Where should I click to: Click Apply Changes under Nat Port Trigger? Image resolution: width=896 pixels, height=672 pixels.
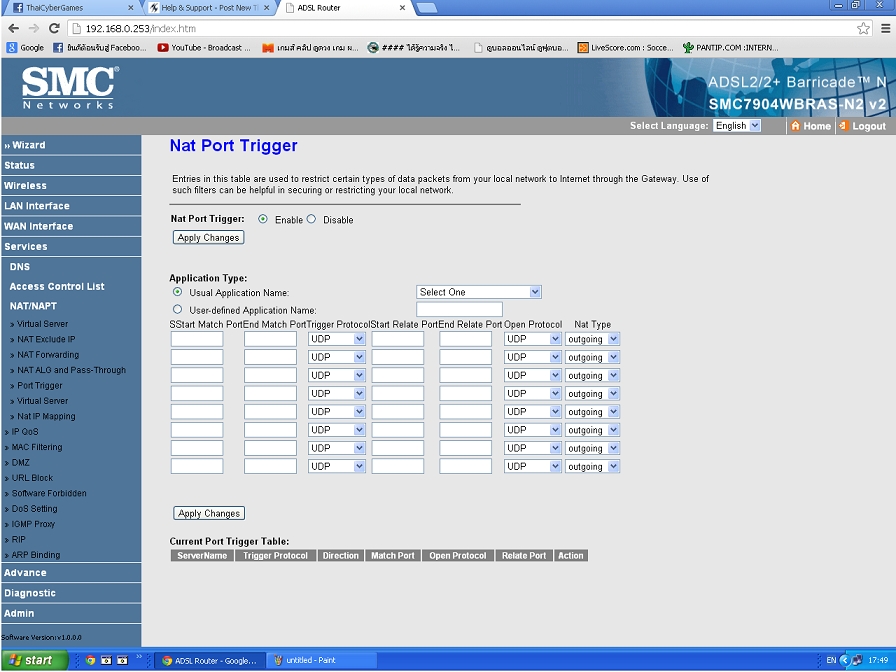tap(209, 238)
